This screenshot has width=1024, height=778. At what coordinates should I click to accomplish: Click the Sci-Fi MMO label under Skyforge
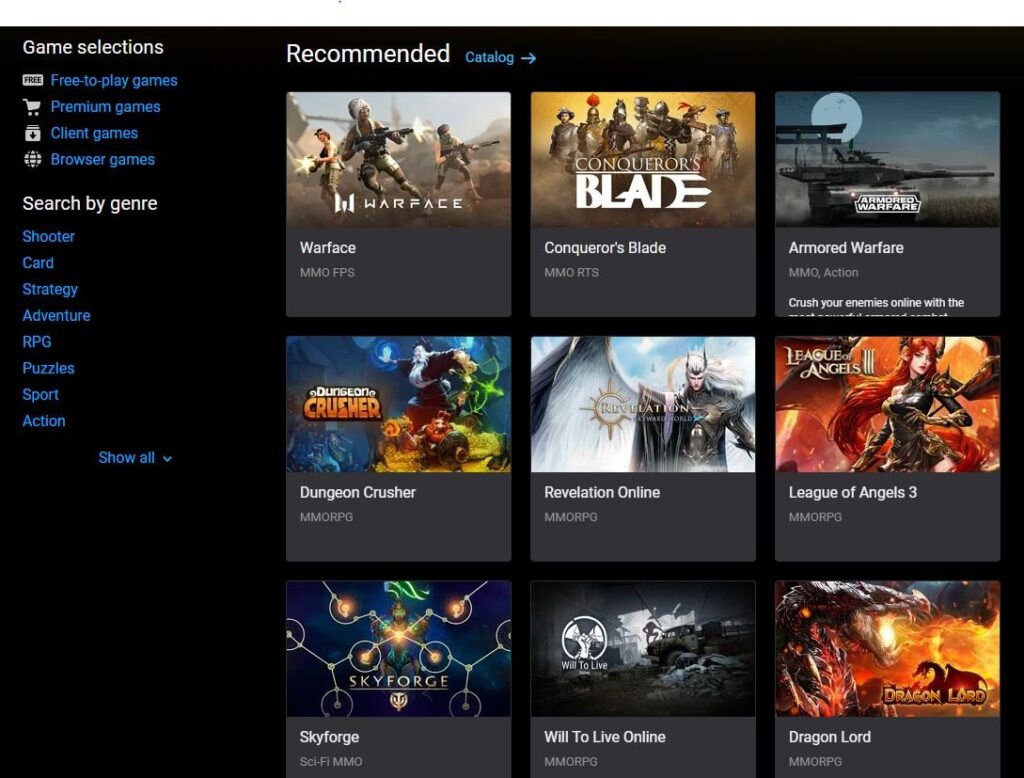pyautogui.click(x=331, y=762)
